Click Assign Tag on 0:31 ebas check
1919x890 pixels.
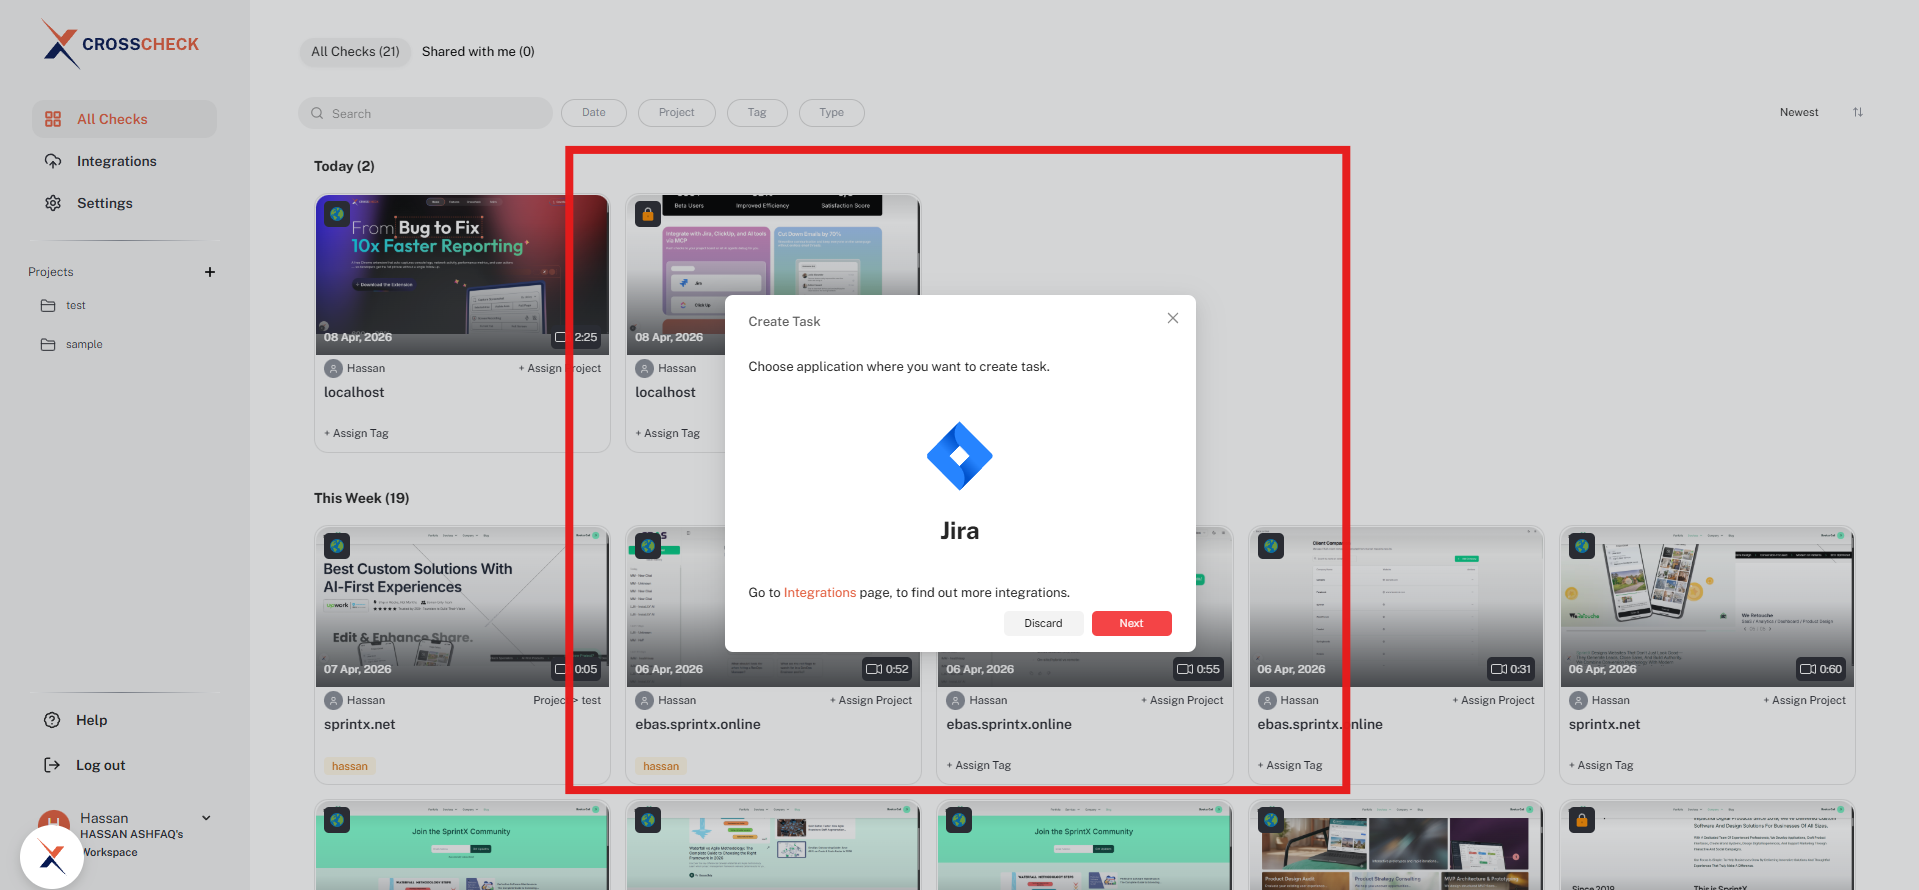tap(1290, 765)
